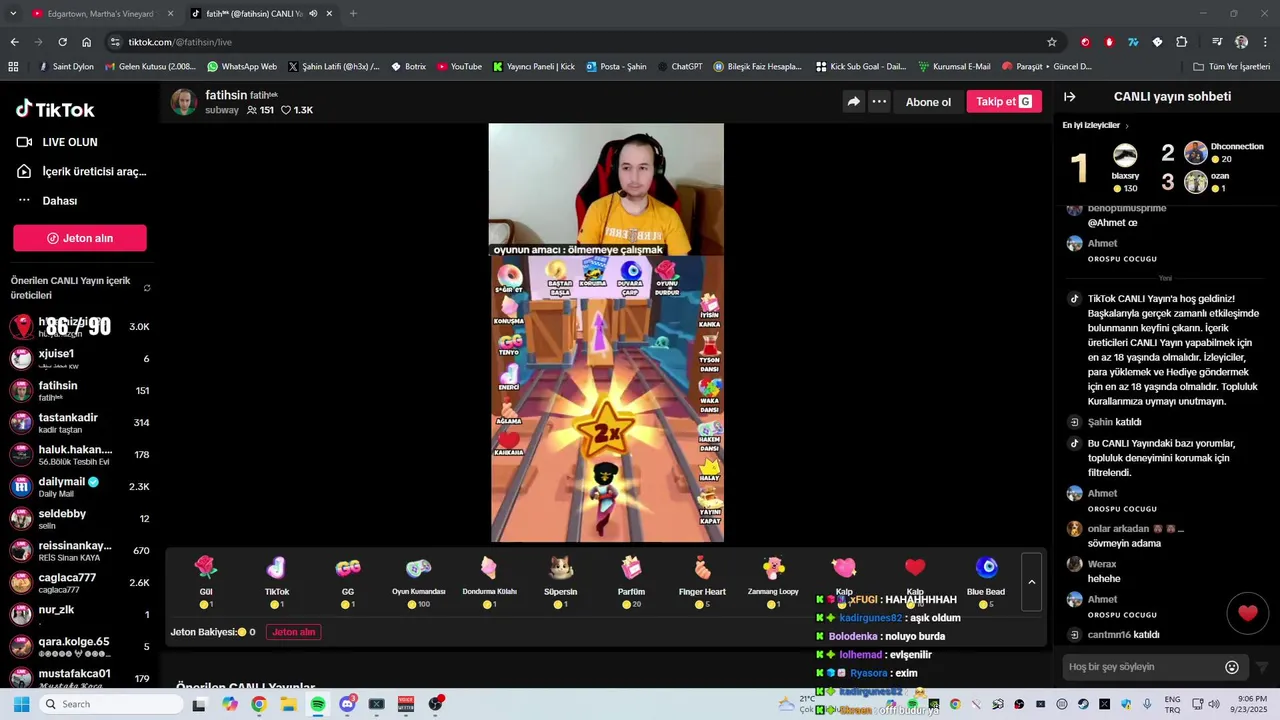Open Botrix bookmark

coord(407,67)
